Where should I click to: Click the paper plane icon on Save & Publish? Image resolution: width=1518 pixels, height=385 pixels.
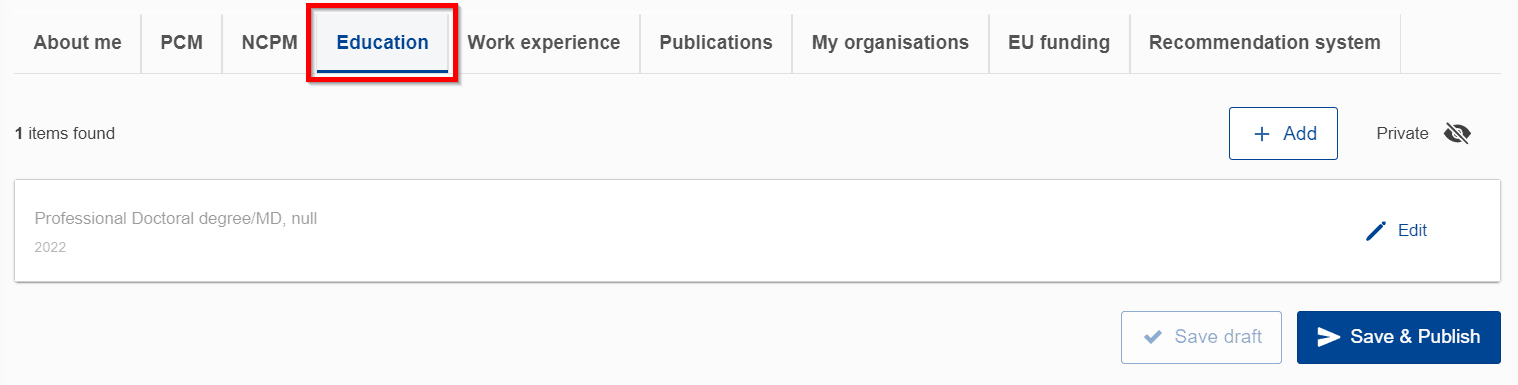(1328, 337)
